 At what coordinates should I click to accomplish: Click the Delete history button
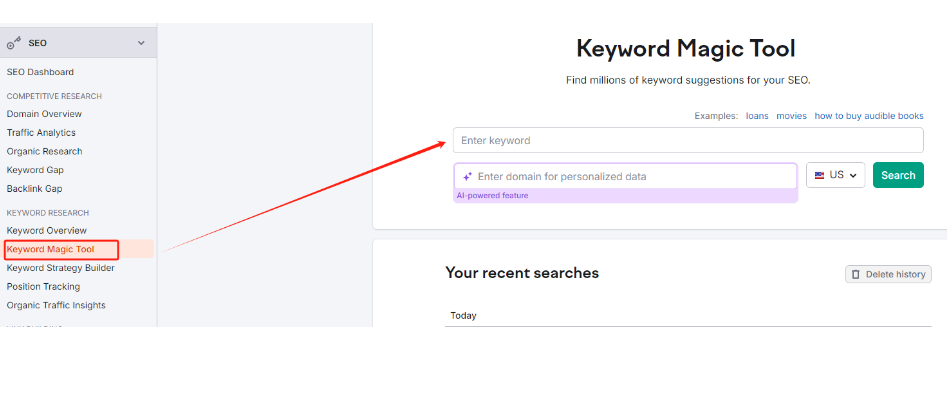tap(888, 274)
